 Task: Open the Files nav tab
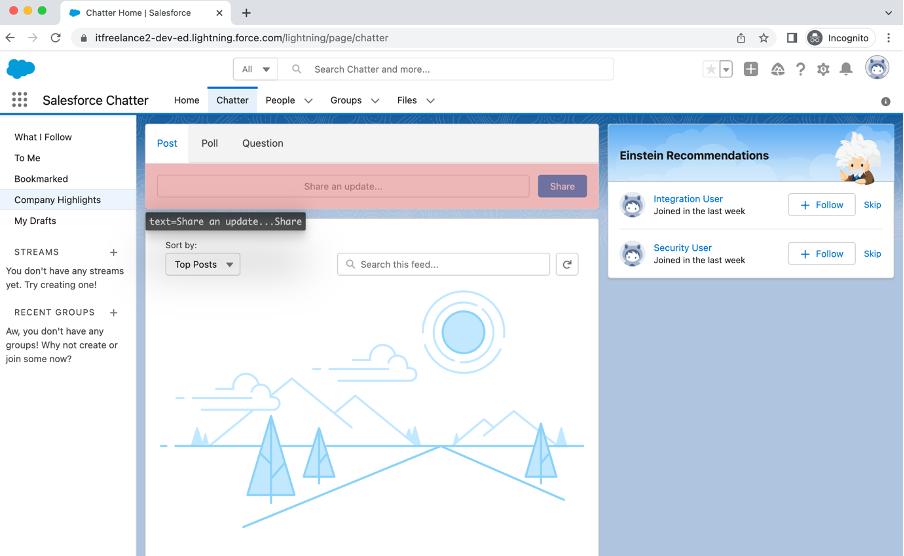pos(407,100)
